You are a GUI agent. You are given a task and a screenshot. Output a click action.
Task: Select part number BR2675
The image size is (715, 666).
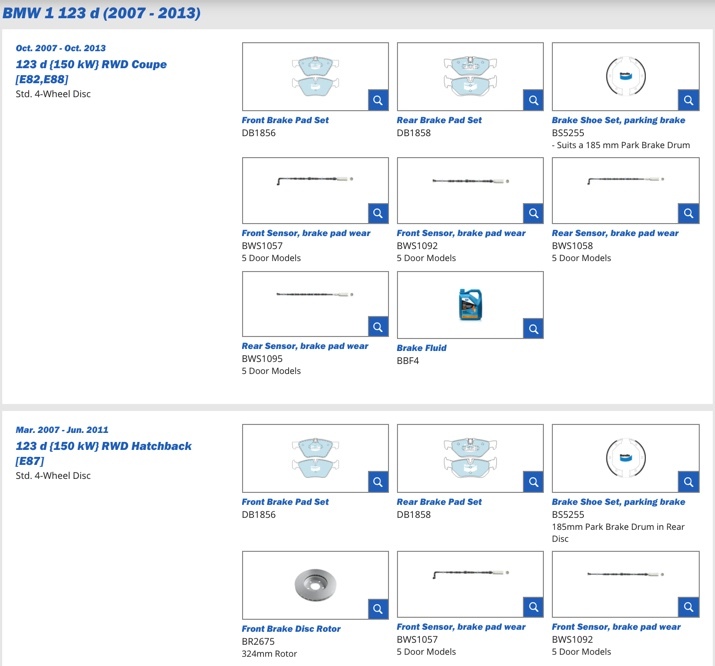258,641
